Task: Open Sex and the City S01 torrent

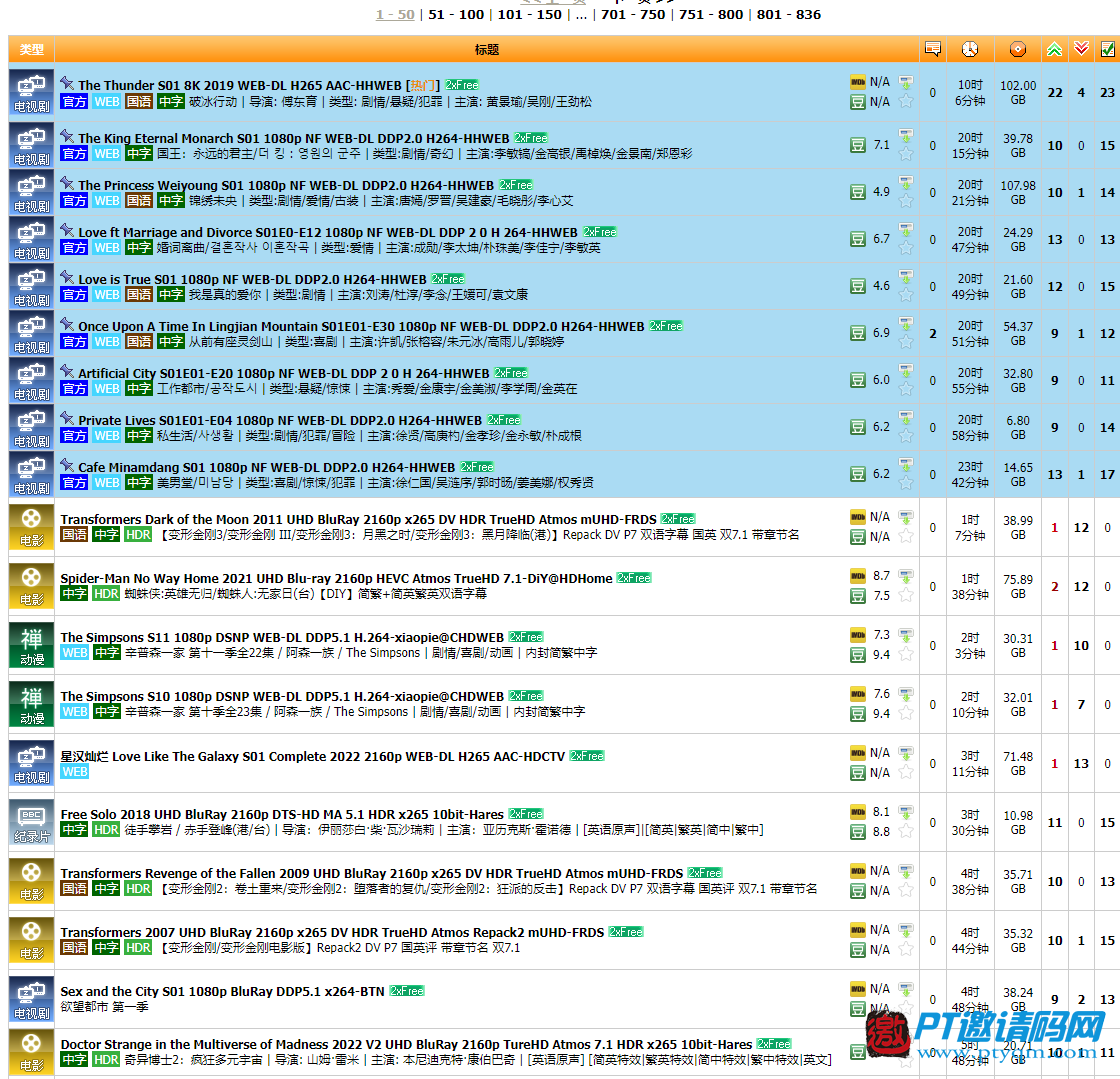Action: pyautogui.click(x=222, y=991)
